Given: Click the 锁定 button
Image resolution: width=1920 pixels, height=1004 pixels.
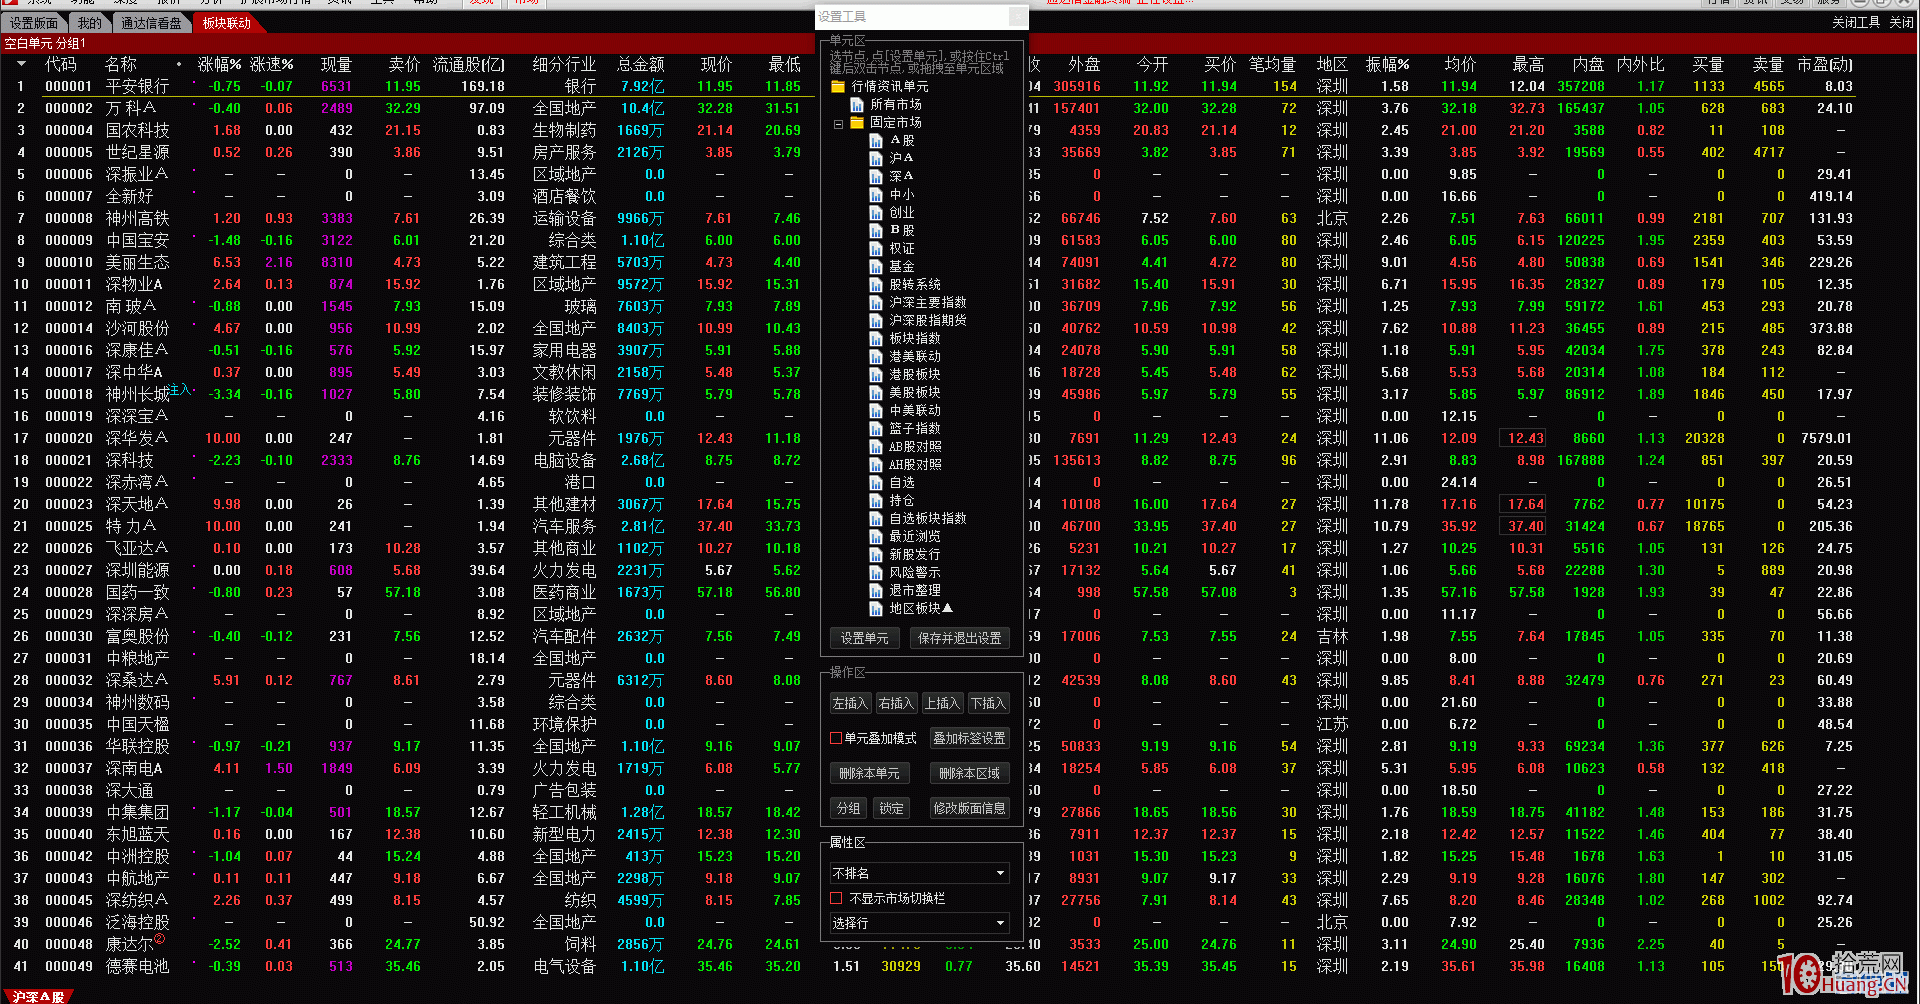Looking at the screenshot, I should tap(892, 808).
